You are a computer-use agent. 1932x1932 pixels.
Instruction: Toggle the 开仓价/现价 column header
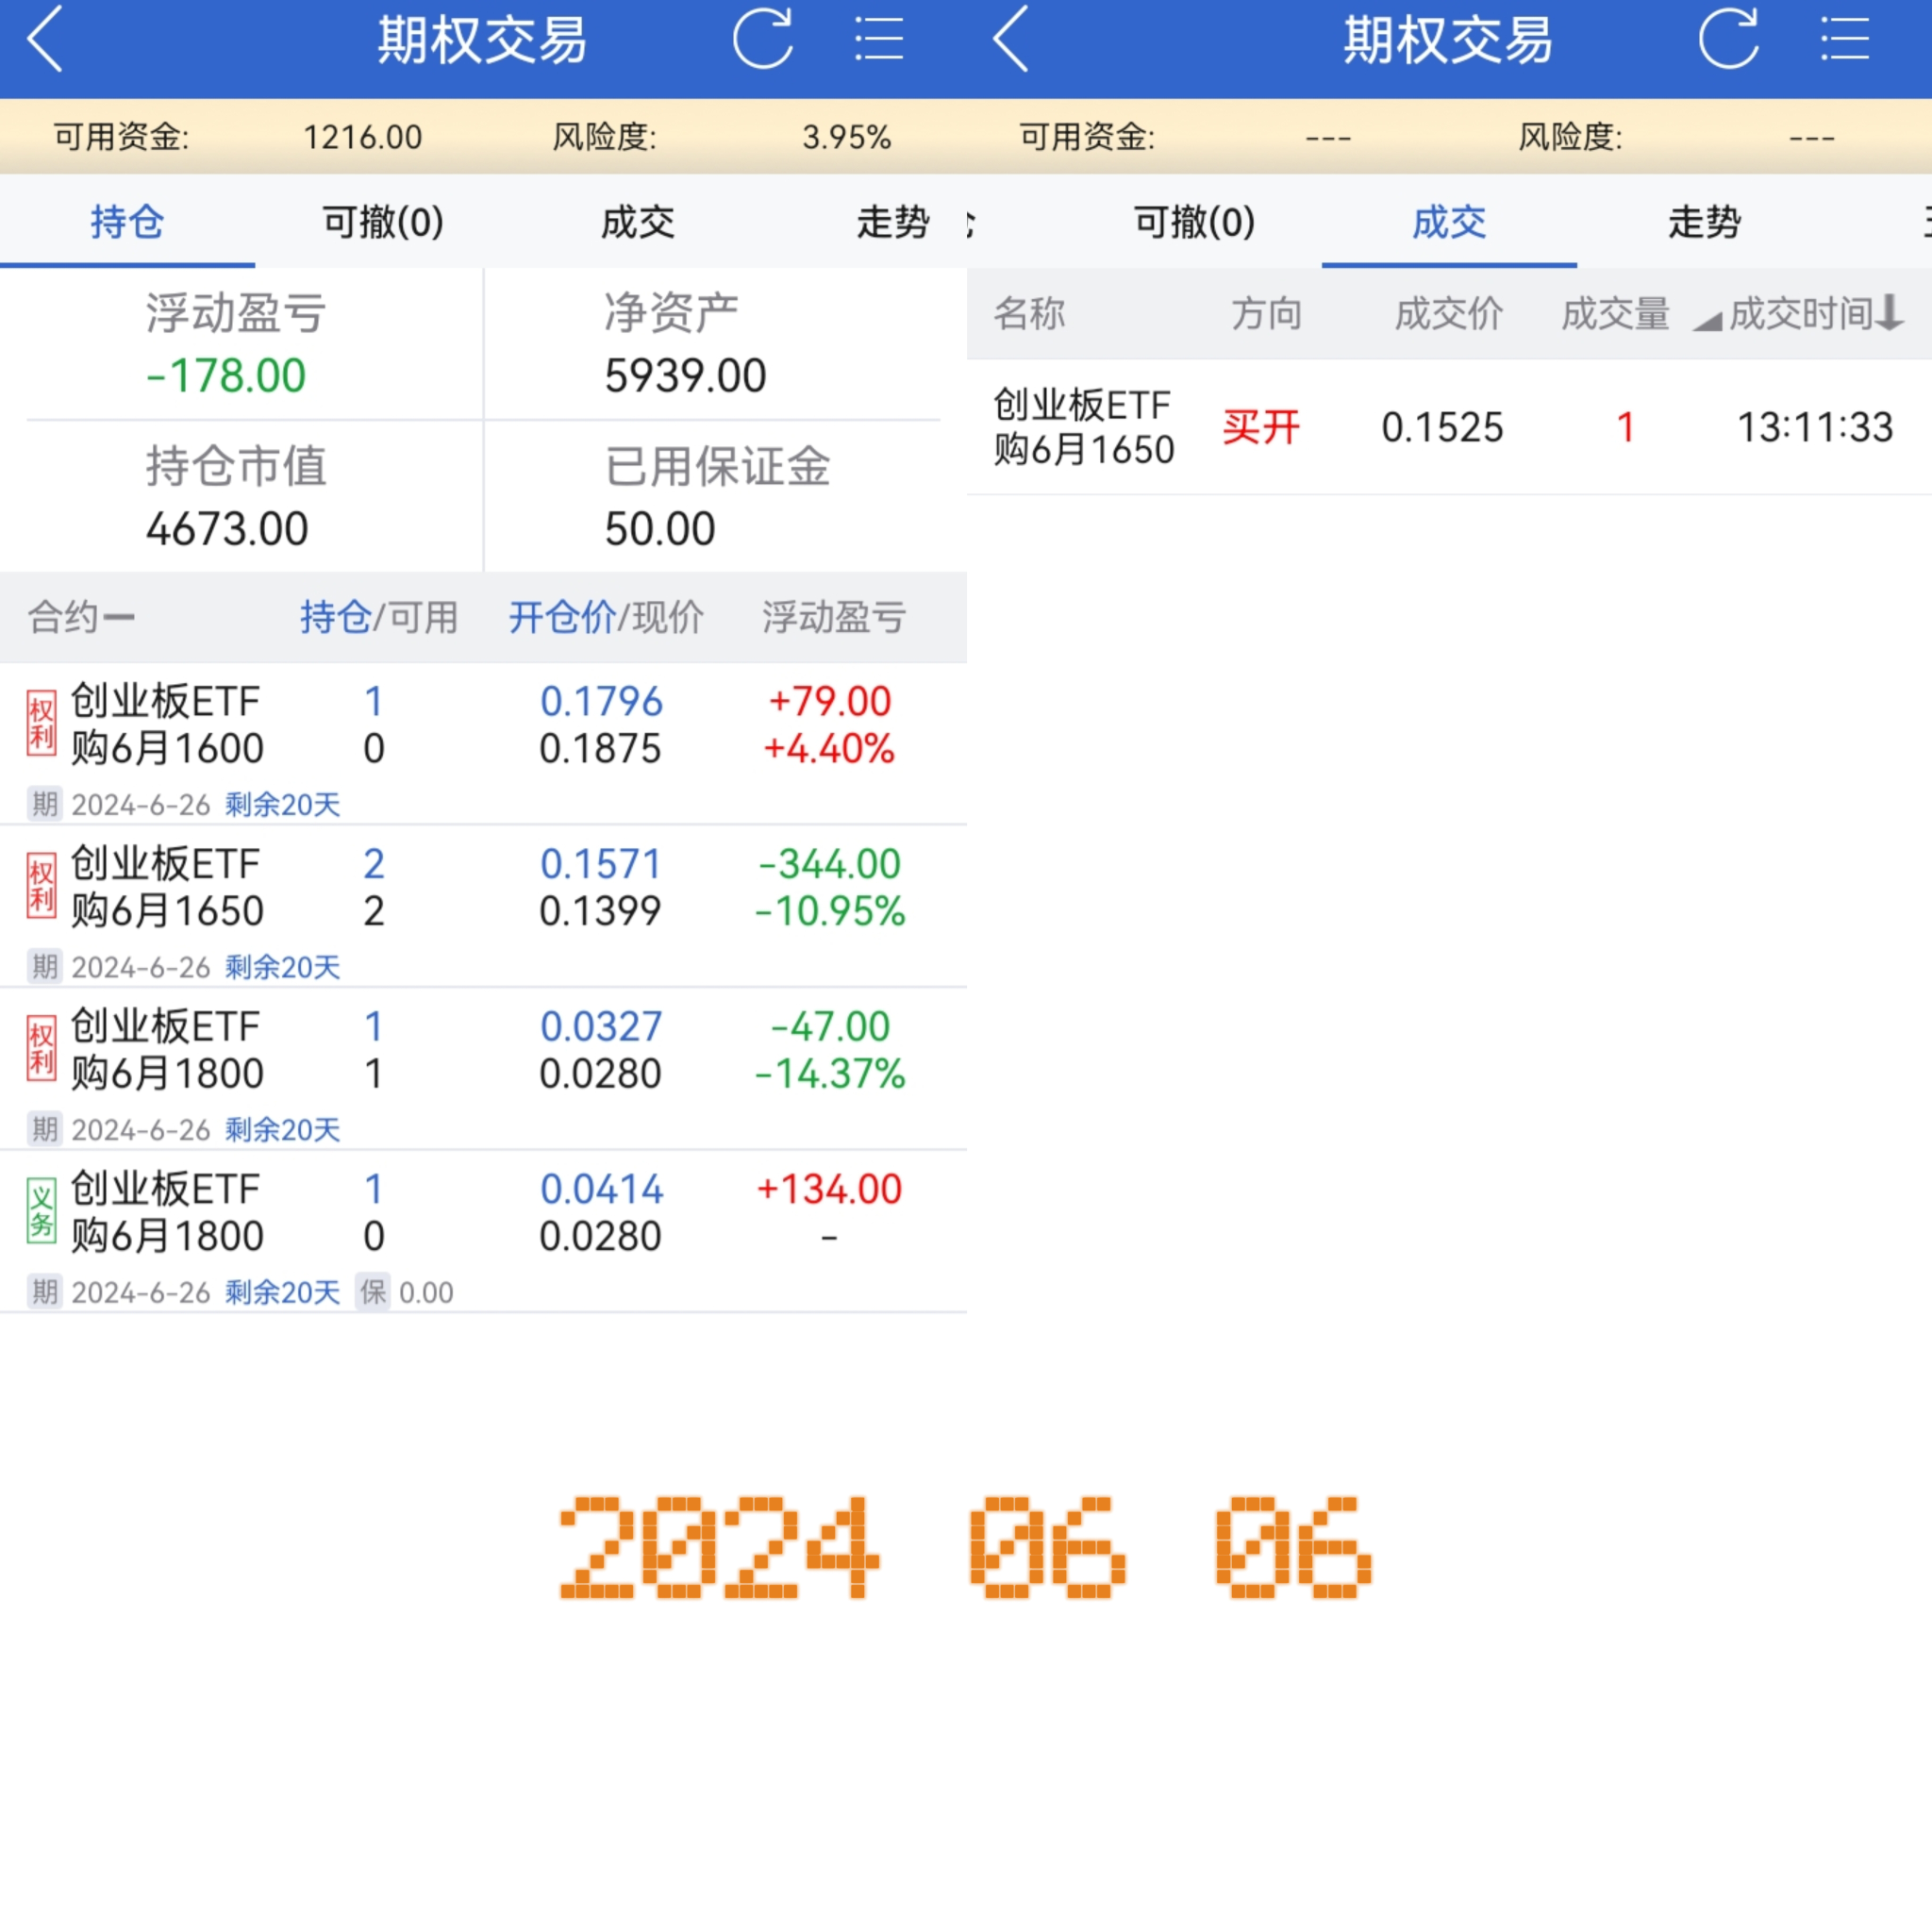[606, 617]
